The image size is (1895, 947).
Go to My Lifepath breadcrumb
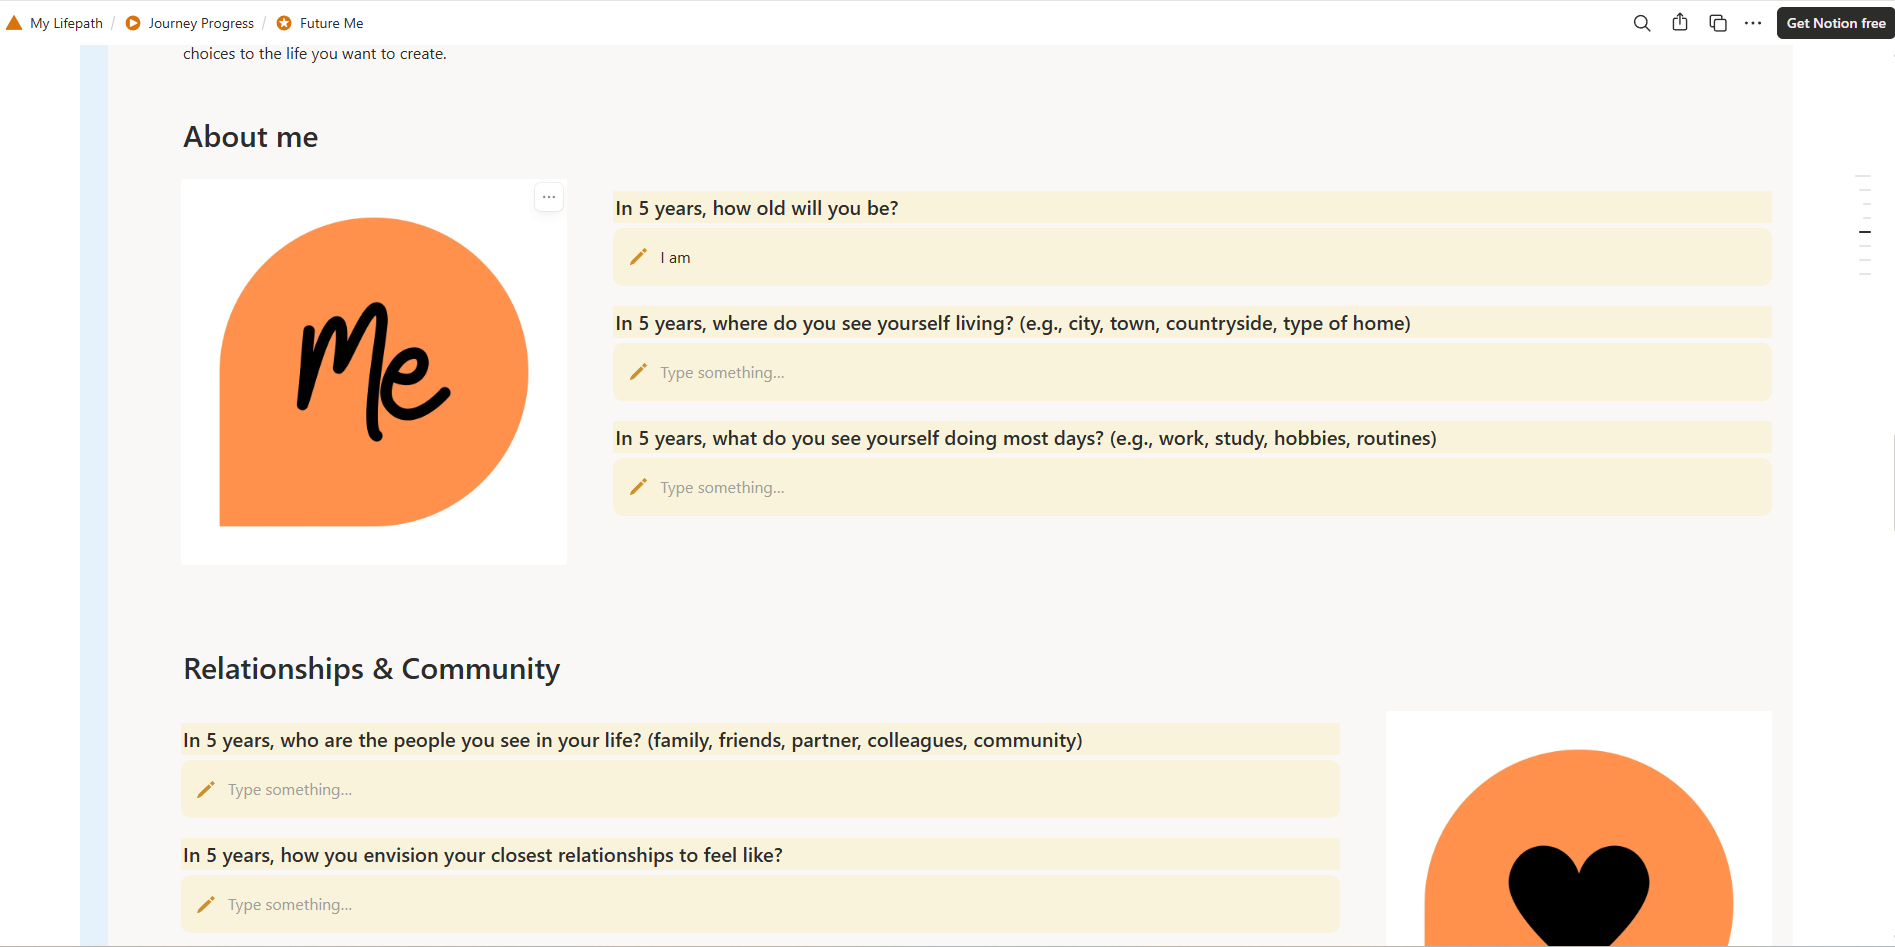click(66, 23)
